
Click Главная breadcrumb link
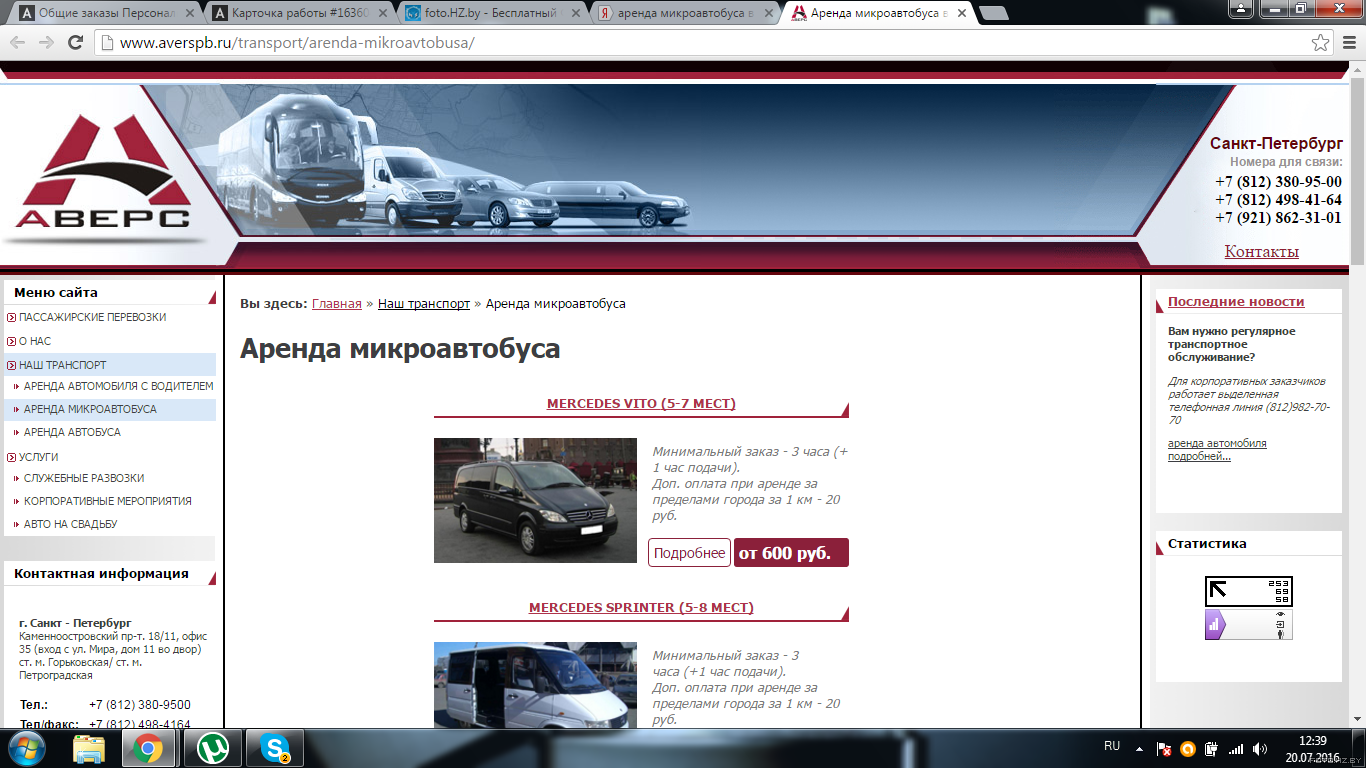[337, 303]
